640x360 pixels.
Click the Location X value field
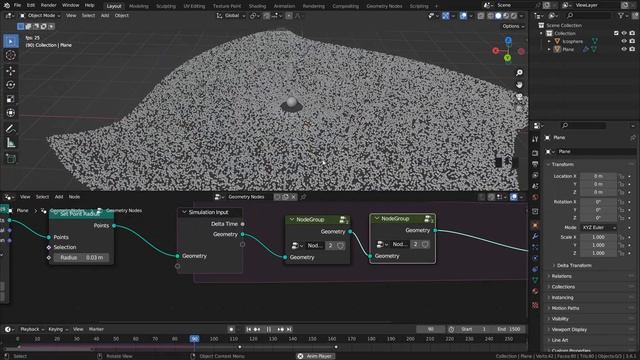[x=598, y=176]
